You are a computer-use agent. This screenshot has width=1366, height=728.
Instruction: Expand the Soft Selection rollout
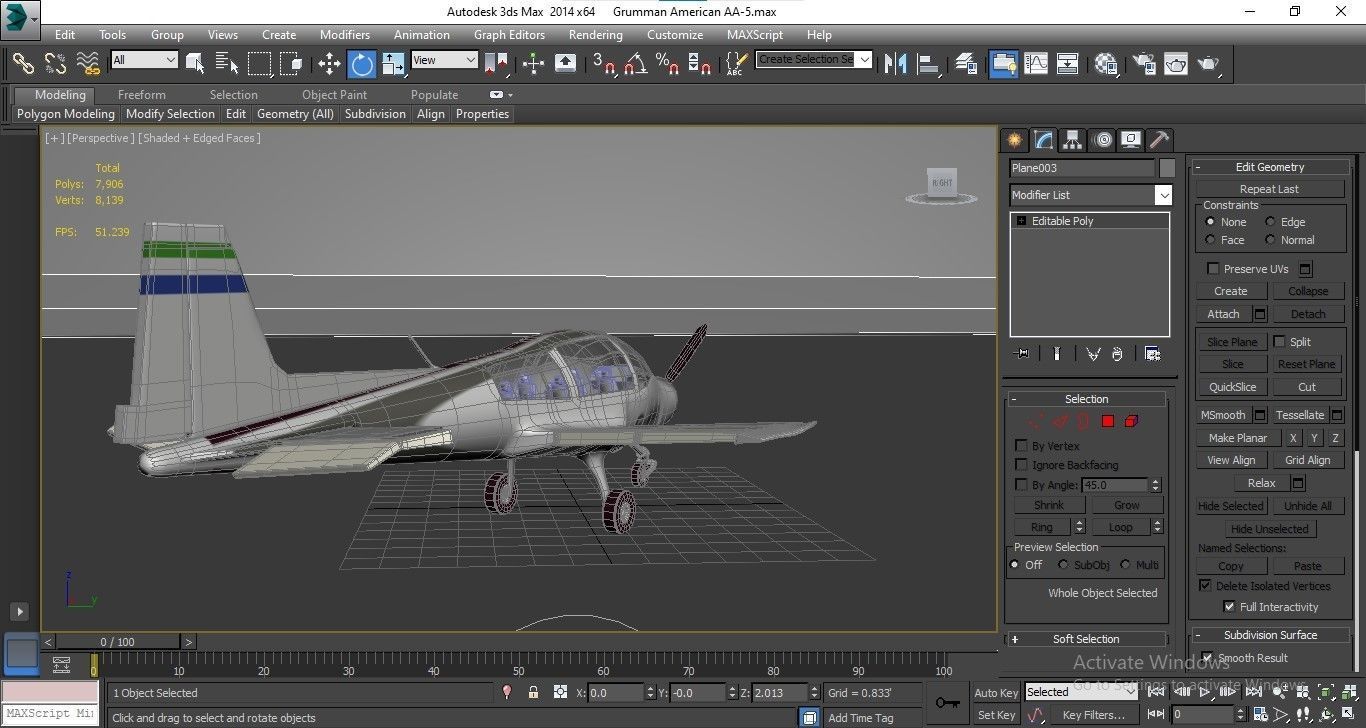tap(1086, 639)
